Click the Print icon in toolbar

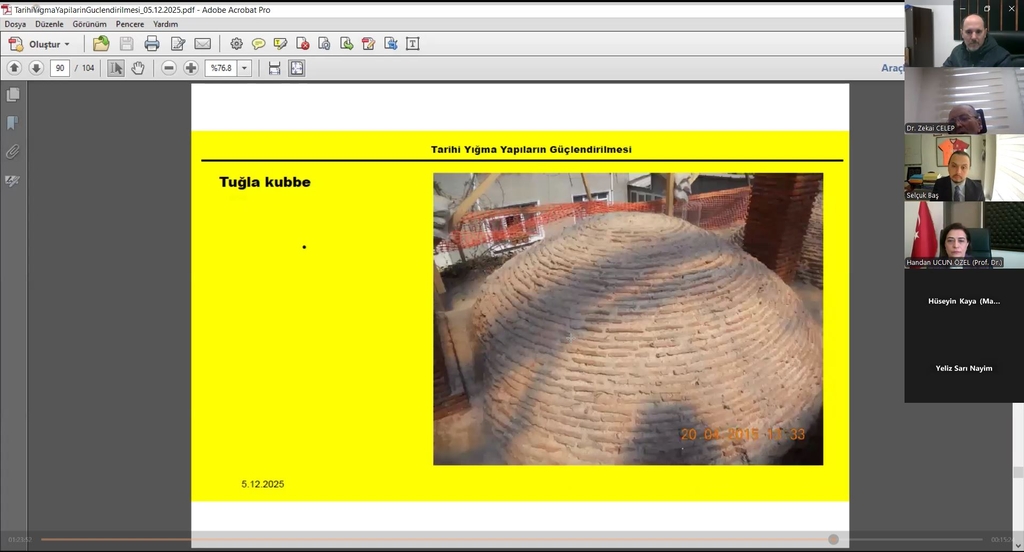click(152, 44)
